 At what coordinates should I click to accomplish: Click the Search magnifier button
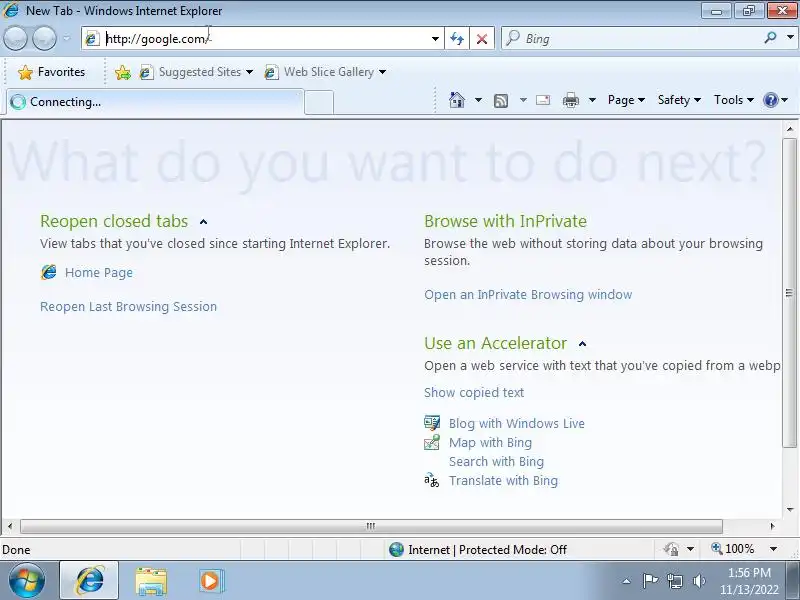[x=770, y=38]
